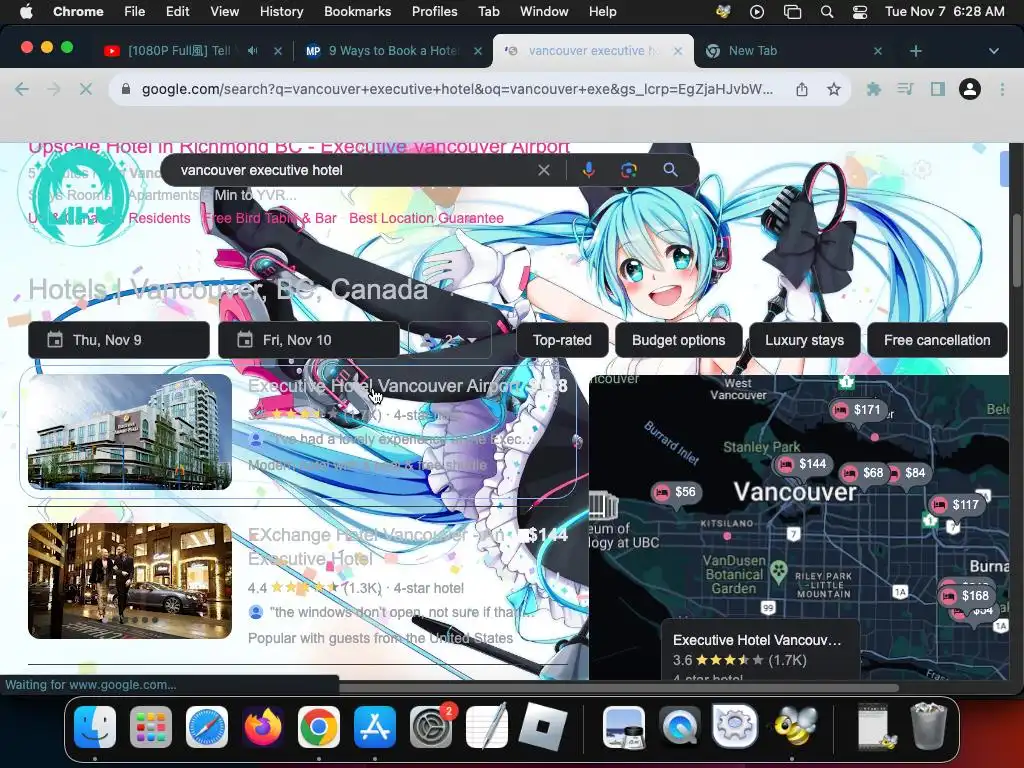Open Launchpad from the Dock
This screenshot has height=768, width=1024.
point(151,727)
